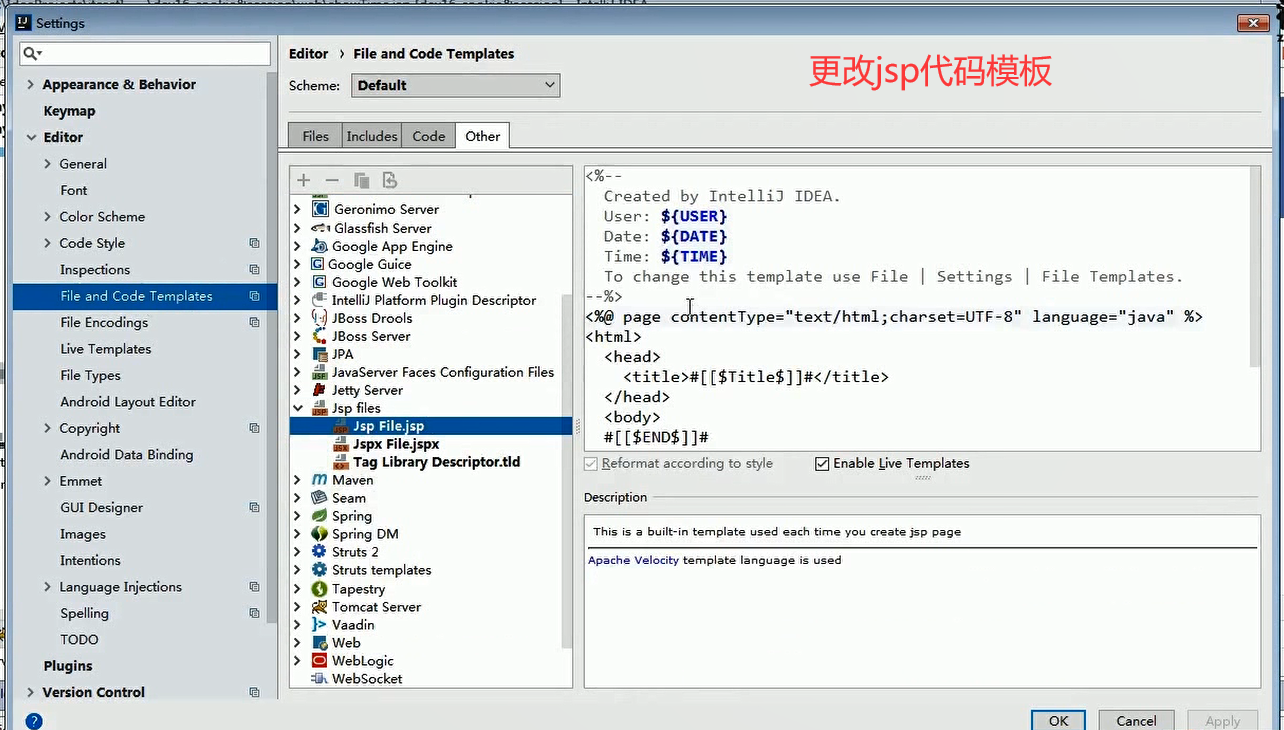This screenshot has height=730, width=1284.
Task: Click the JPA icon
Action: click(x=320, y=354)
